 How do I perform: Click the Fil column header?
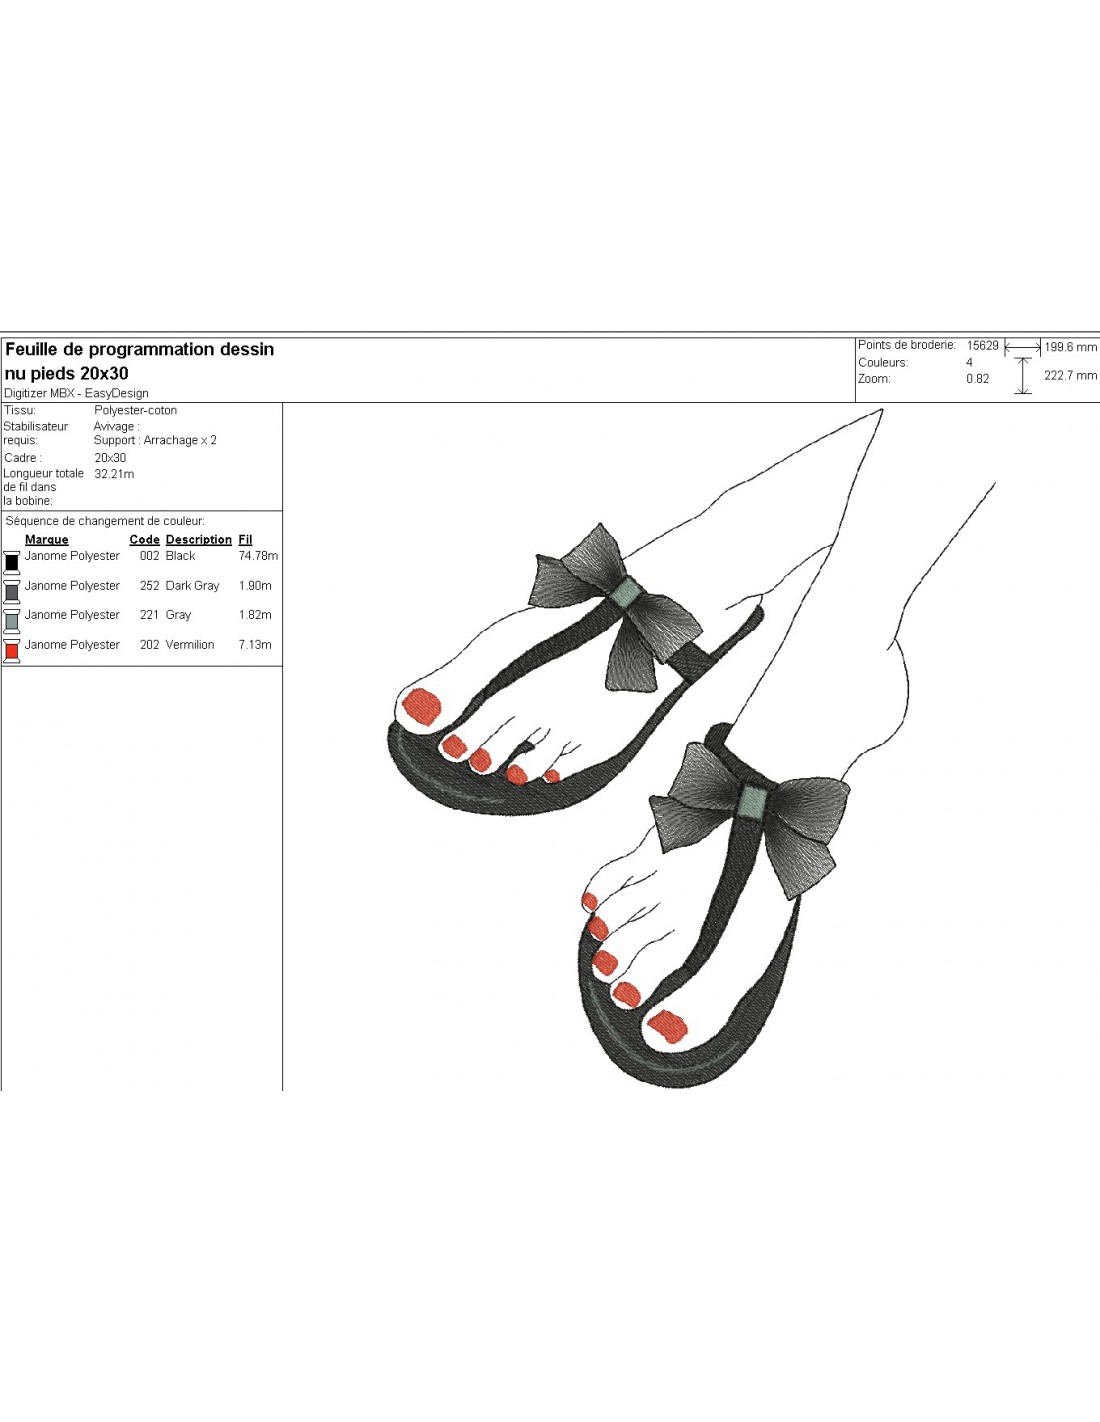click(x=245, y=540)
